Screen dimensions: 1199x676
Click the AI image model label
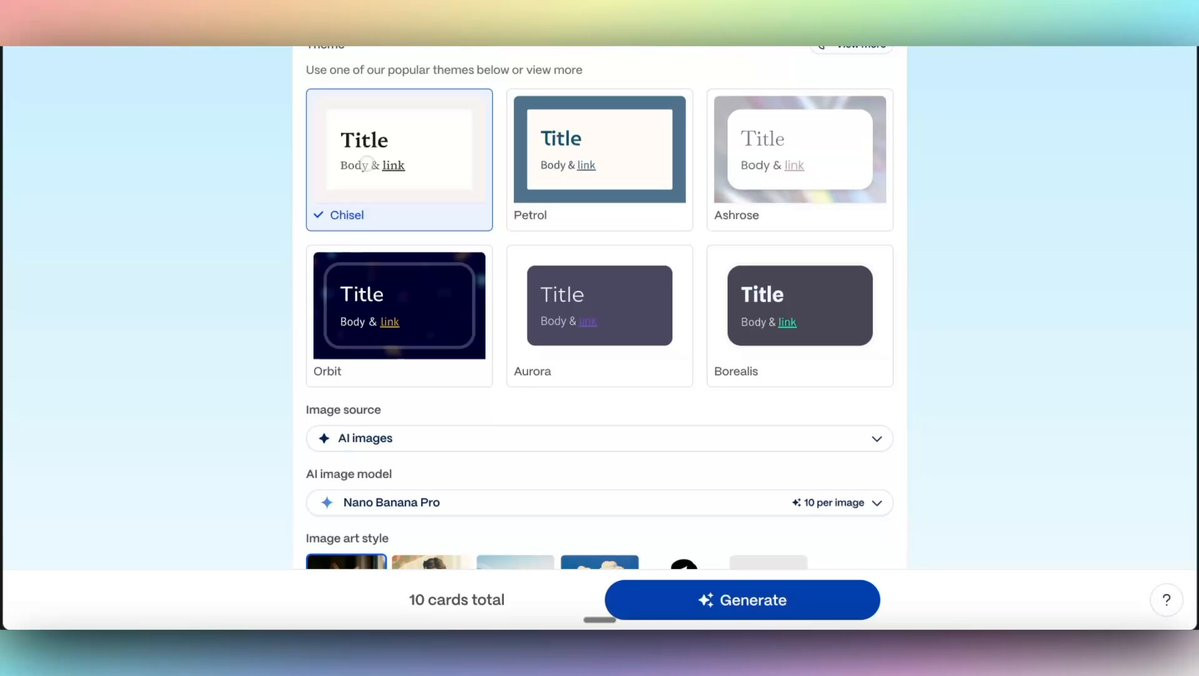pos(349,474)
